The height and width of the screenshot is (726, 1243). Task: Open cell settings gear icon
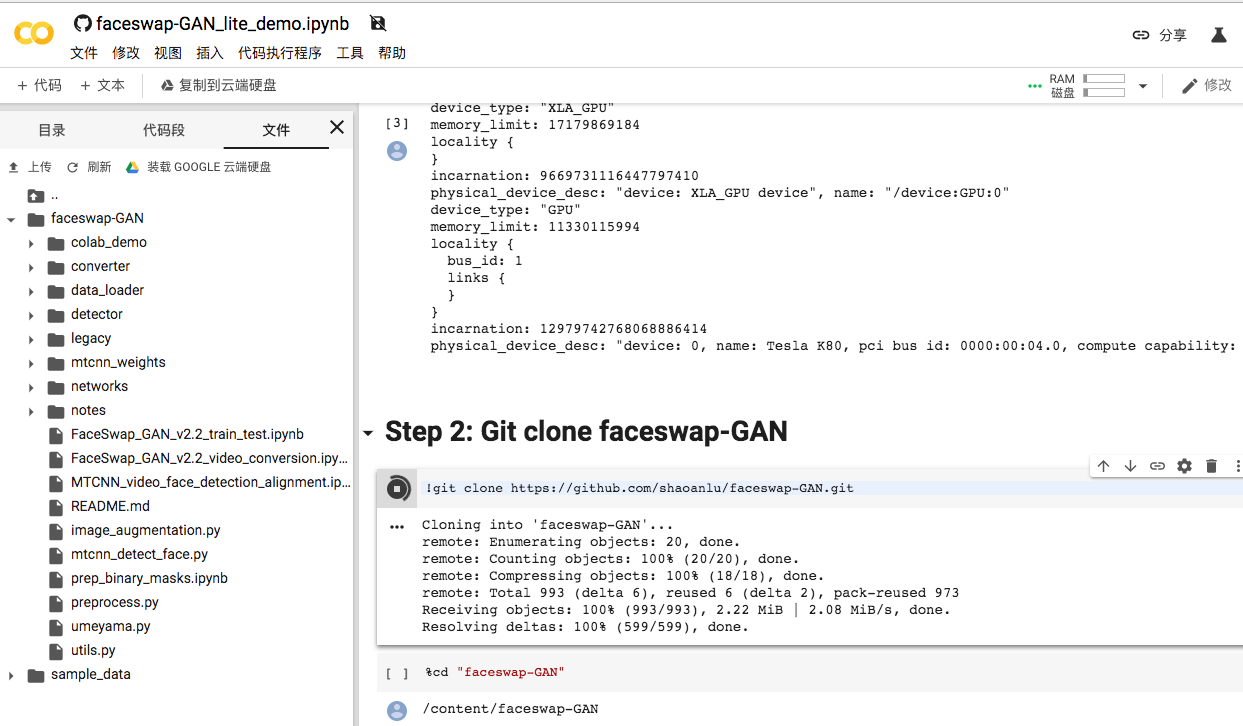pyautogui.click(x=1184, y=466)
